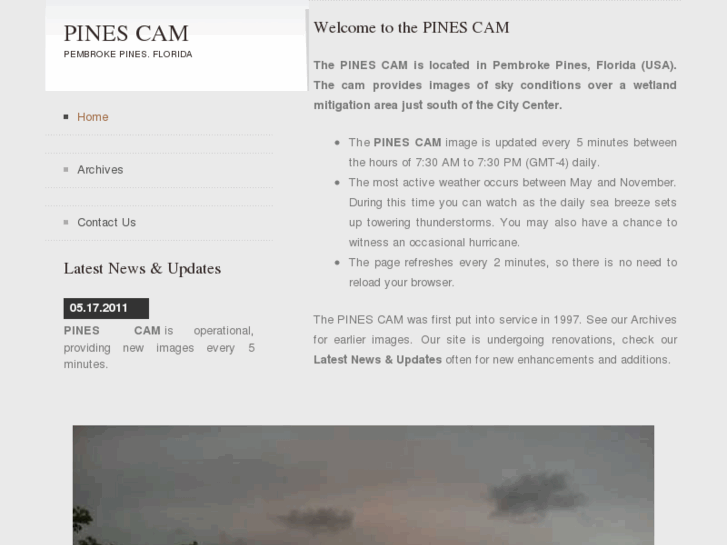727x545 pixels.
Task: Click the 05.17.2011 news date badge
Action: [x=106, y=308]
